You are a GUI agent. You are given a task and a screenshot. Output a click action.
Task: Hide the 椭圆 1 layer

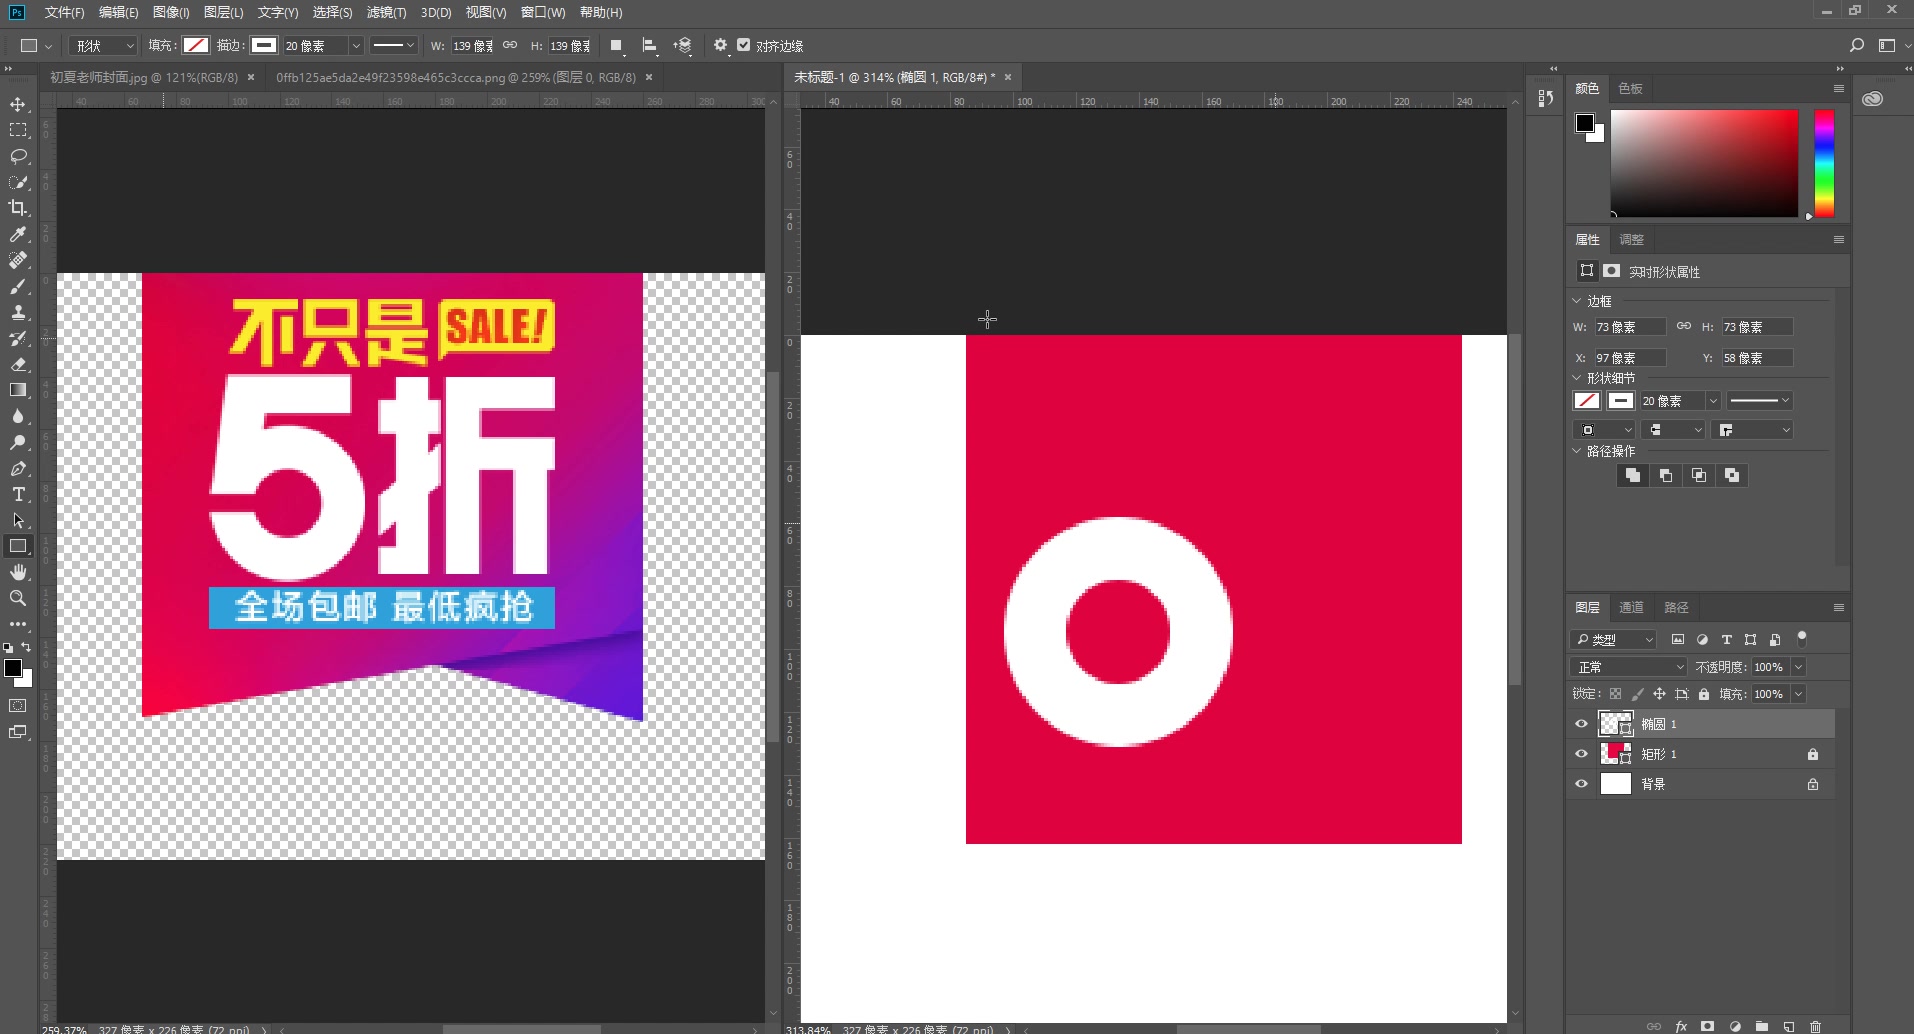(1581, 724)
